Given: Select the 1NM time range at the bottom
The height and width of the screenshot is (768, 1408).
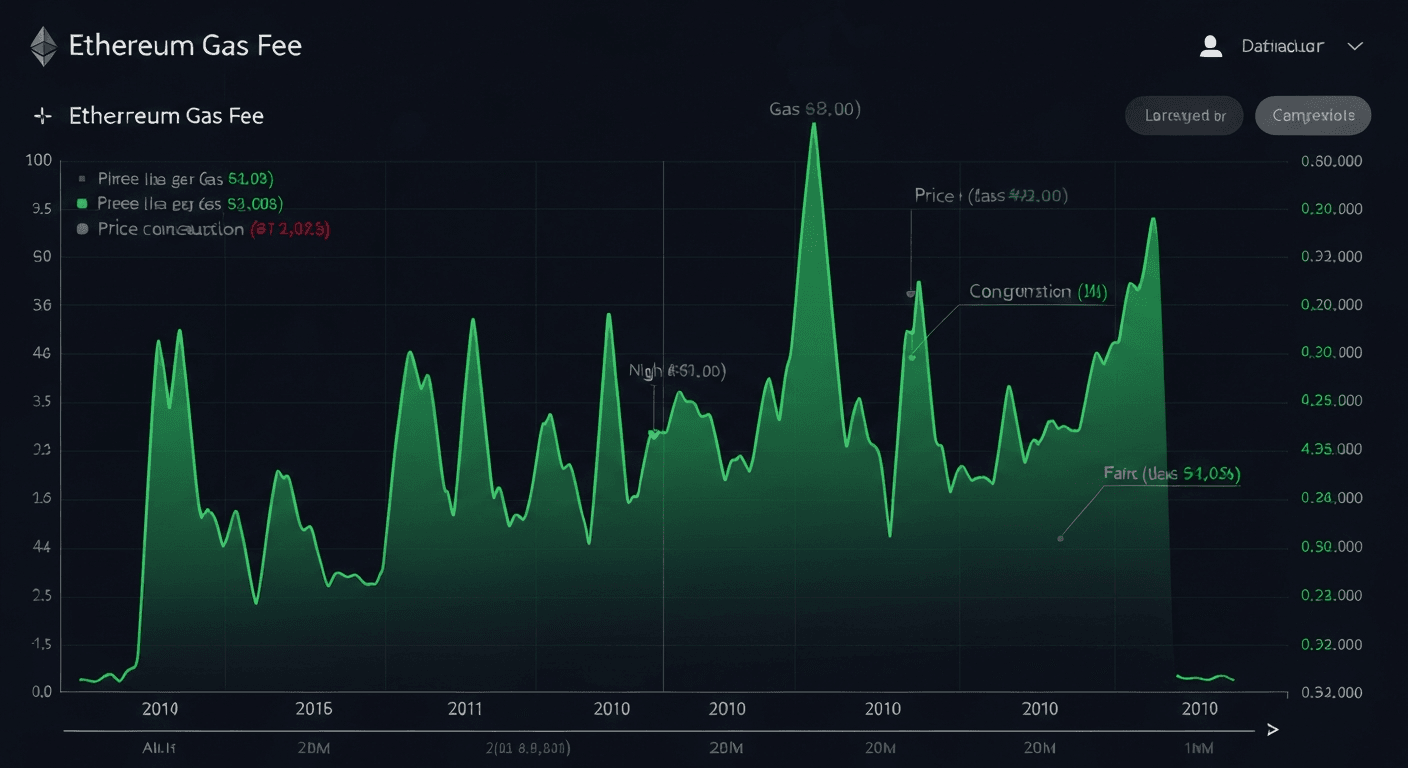Looking at the screenshot, I should (1199, 747).
